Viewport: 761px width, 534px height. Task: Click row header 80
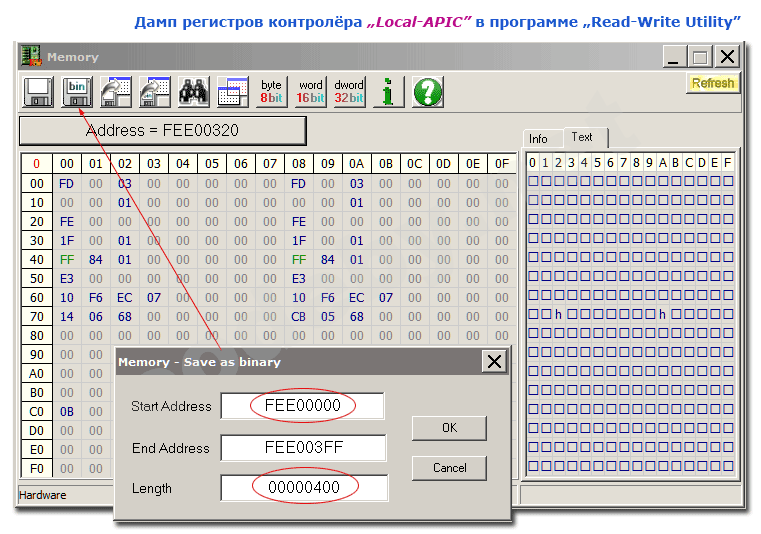click(x=37, y=336)
